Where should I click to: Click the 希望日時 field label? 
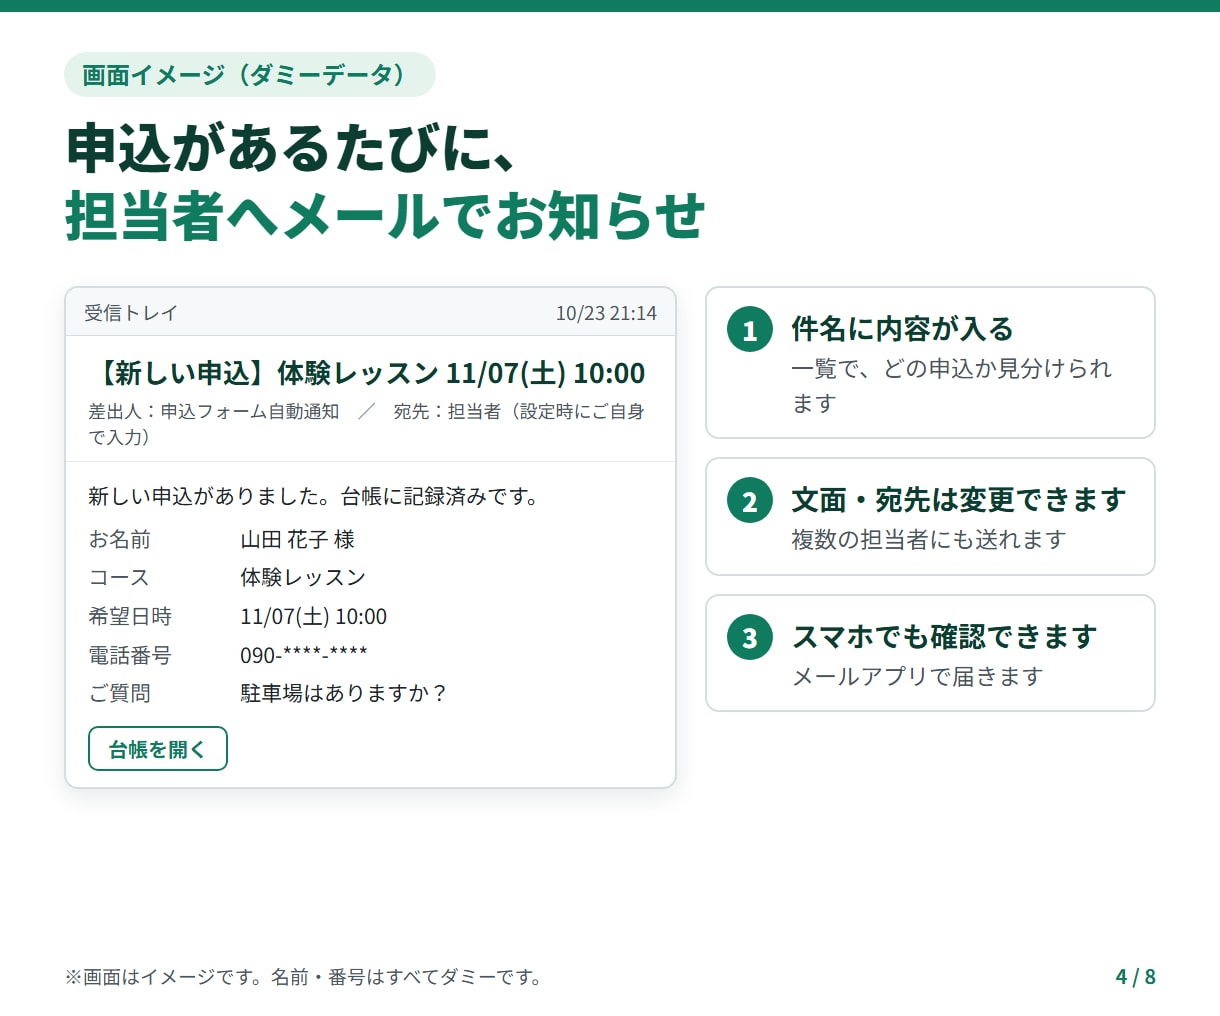click(x=130, y=617)
